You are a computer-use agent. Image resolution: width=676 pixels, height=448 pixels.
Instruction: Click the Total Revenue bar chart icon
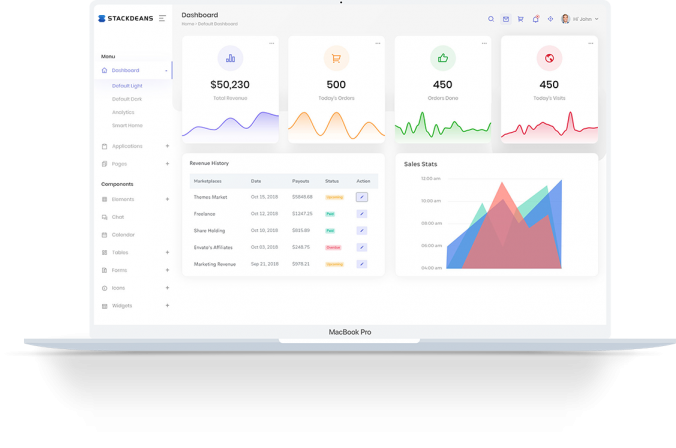pos(230,58)
